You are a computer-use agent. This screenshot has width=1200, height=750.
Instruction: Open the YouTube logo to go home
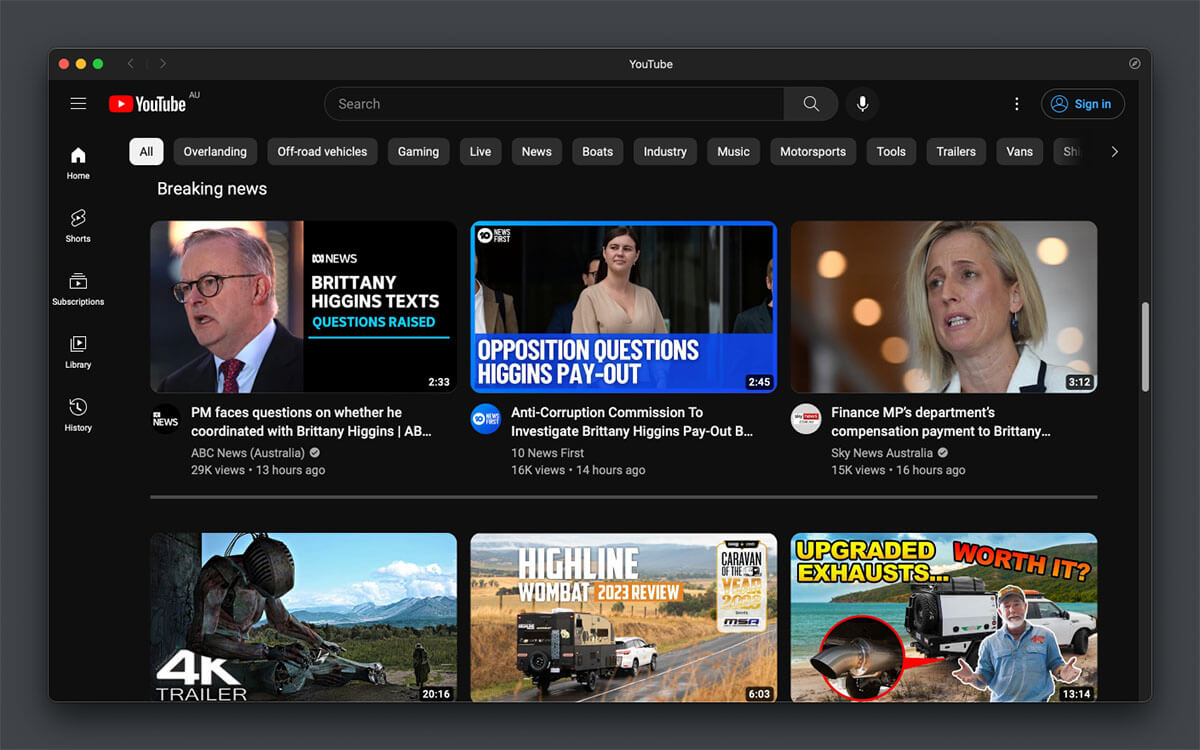[x=148, y=103]
